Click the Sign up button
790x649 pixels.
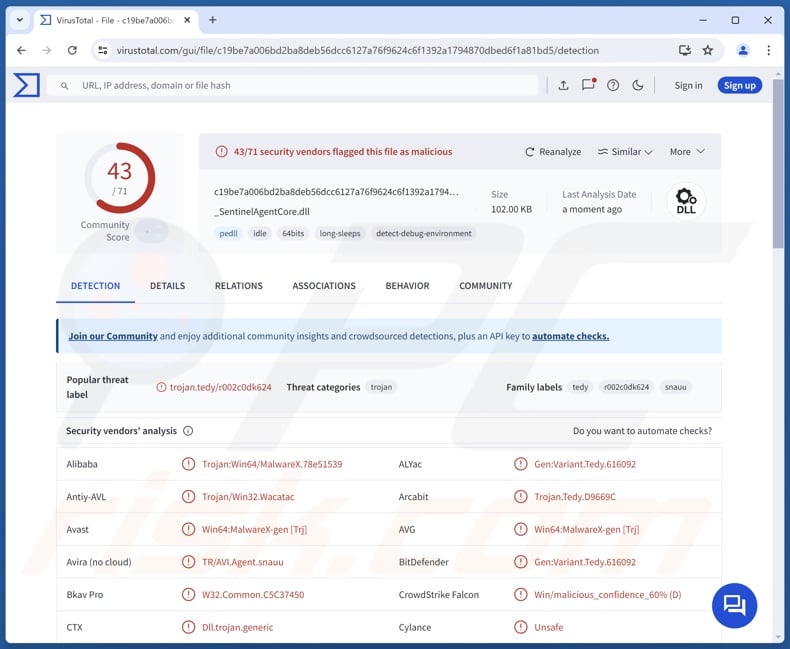[740, 85]
